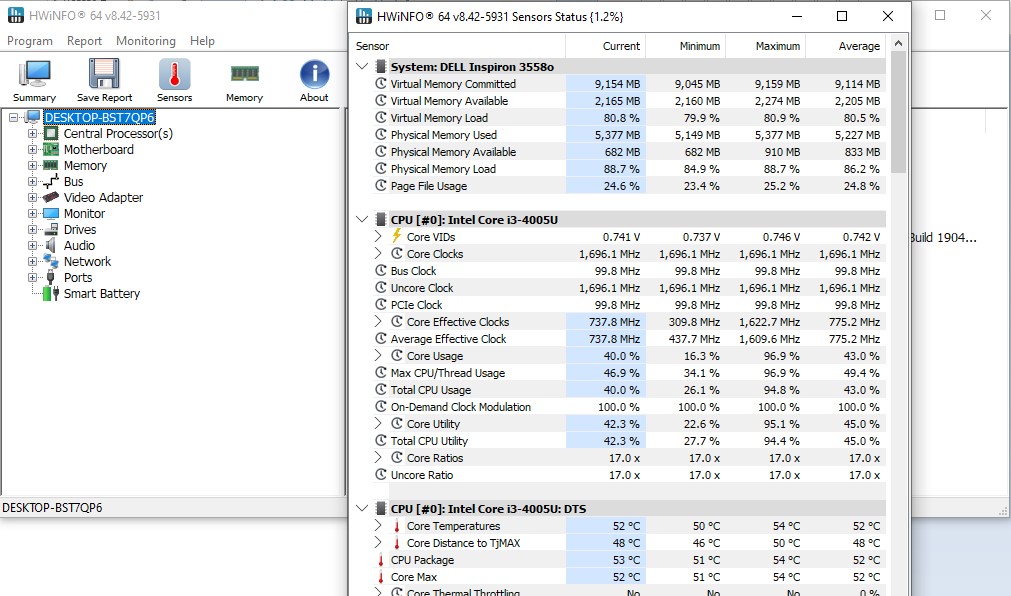Click the sensor list scrollbar up arrow
The height and width of the screenshot is (596, 1011).
pos(898,44)
